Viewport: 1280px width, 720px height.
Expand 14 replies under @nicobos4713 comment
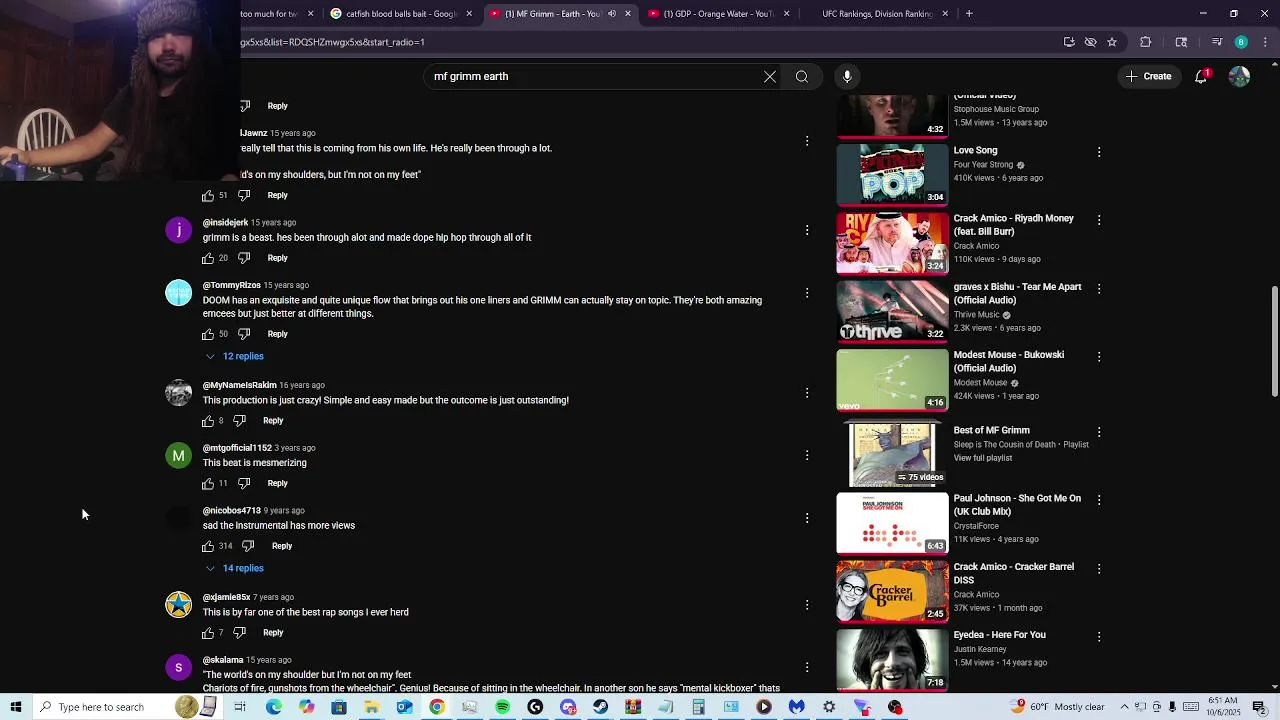pos(235,568)
